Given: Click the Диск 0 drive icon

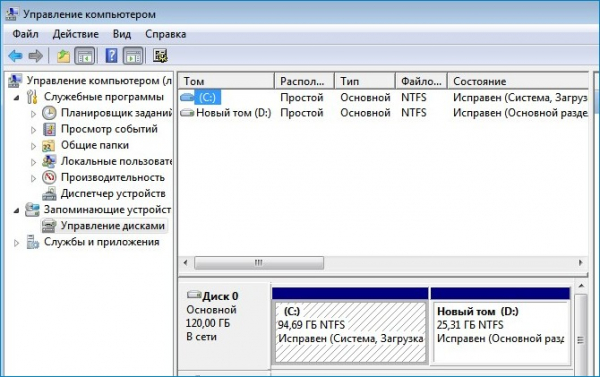Looking at the screenshot, I should (x=194, y=295).
